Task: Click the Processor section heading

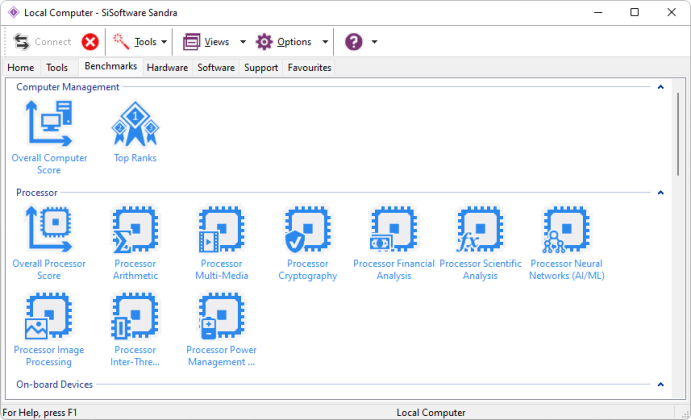Action: coord(37,193)
